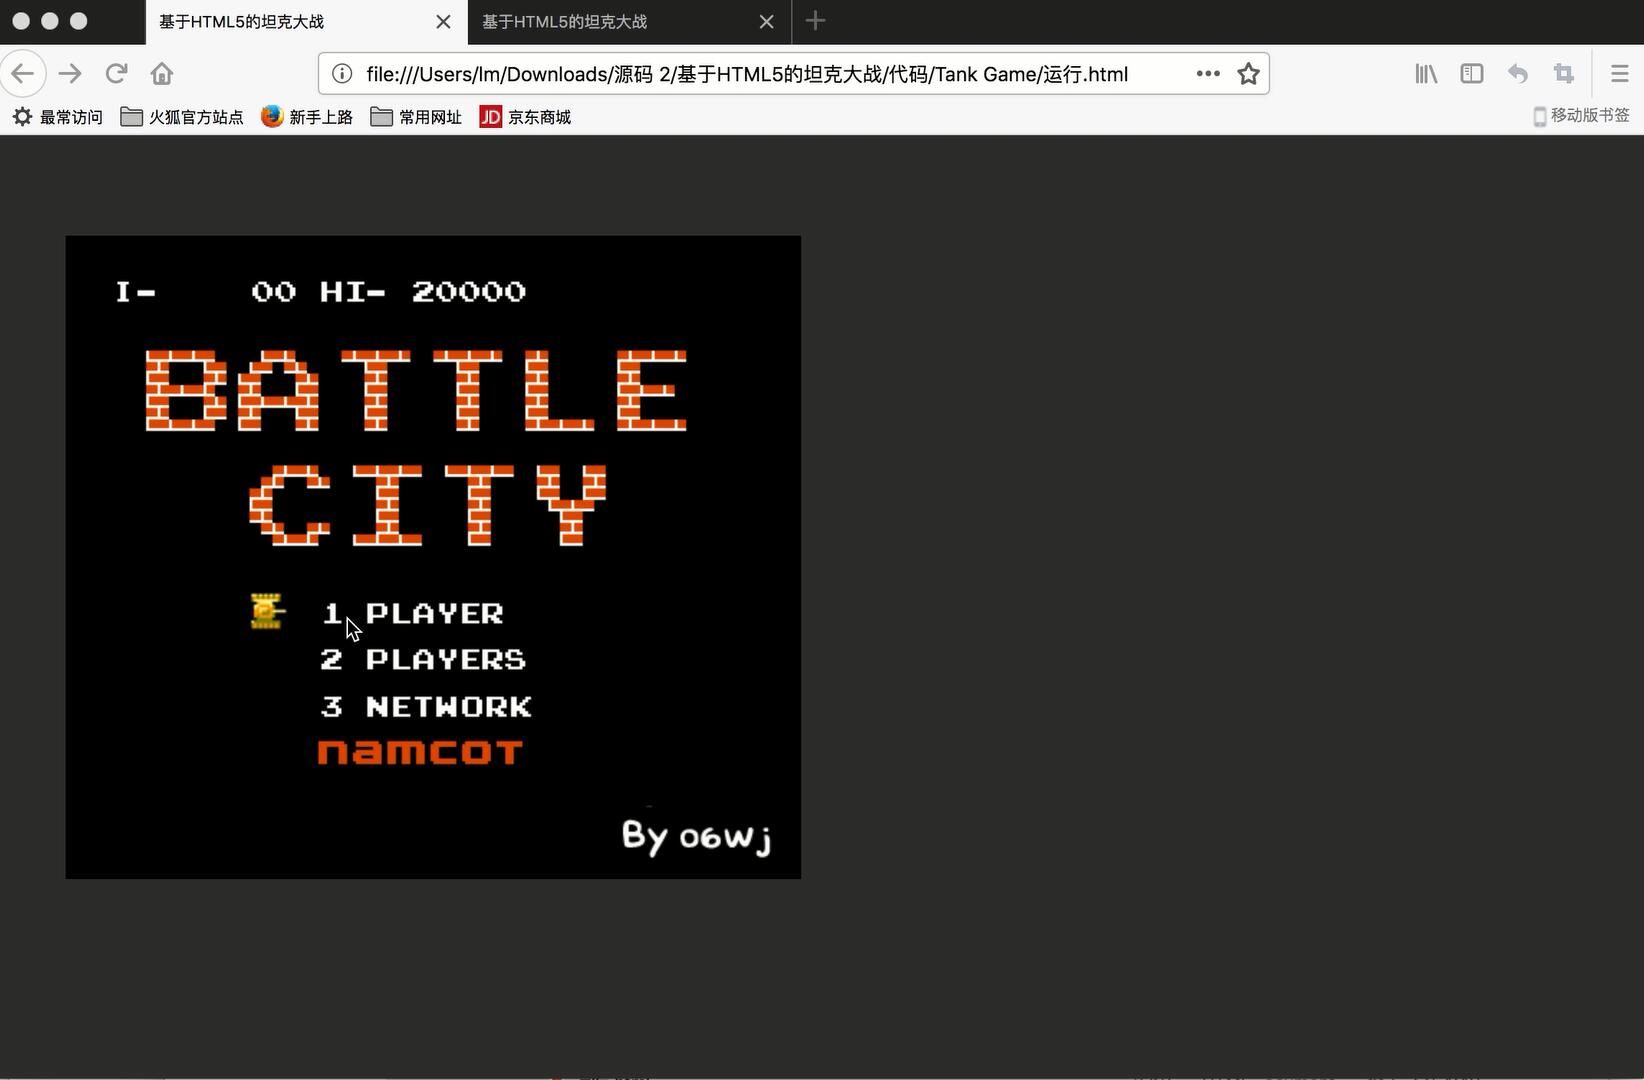Reload the current page
Viewport: 1644px width, 1080px height.
pos(116,73)
